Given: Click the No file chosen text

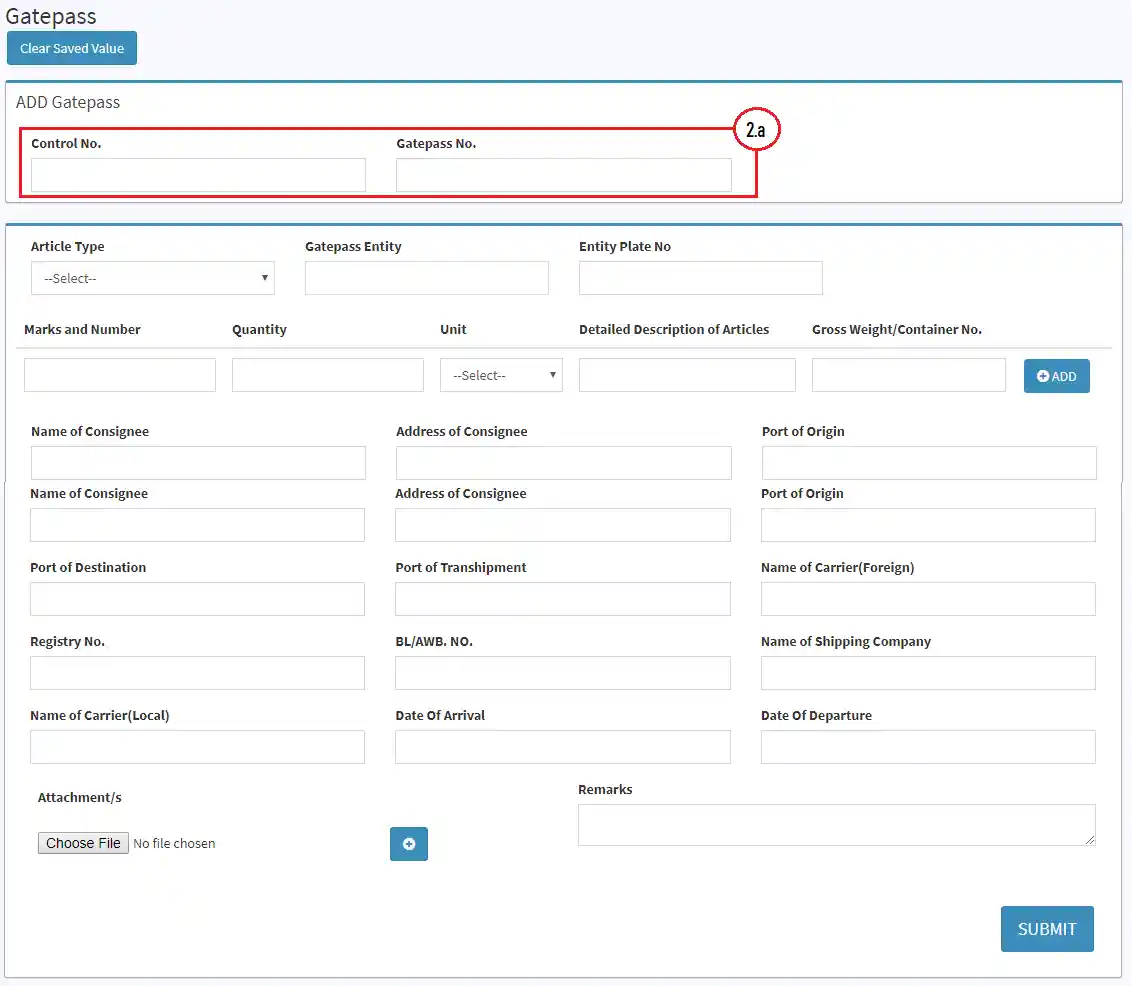Looking at the screenshot, I should [x=174, y=843].
